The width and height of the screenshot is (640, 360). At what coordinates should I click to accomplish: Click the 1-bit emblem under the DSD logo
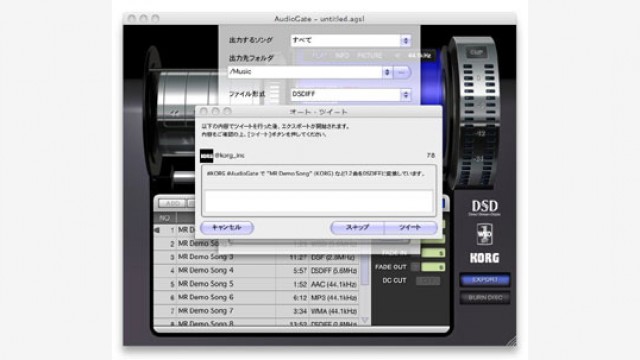(484, 234)
